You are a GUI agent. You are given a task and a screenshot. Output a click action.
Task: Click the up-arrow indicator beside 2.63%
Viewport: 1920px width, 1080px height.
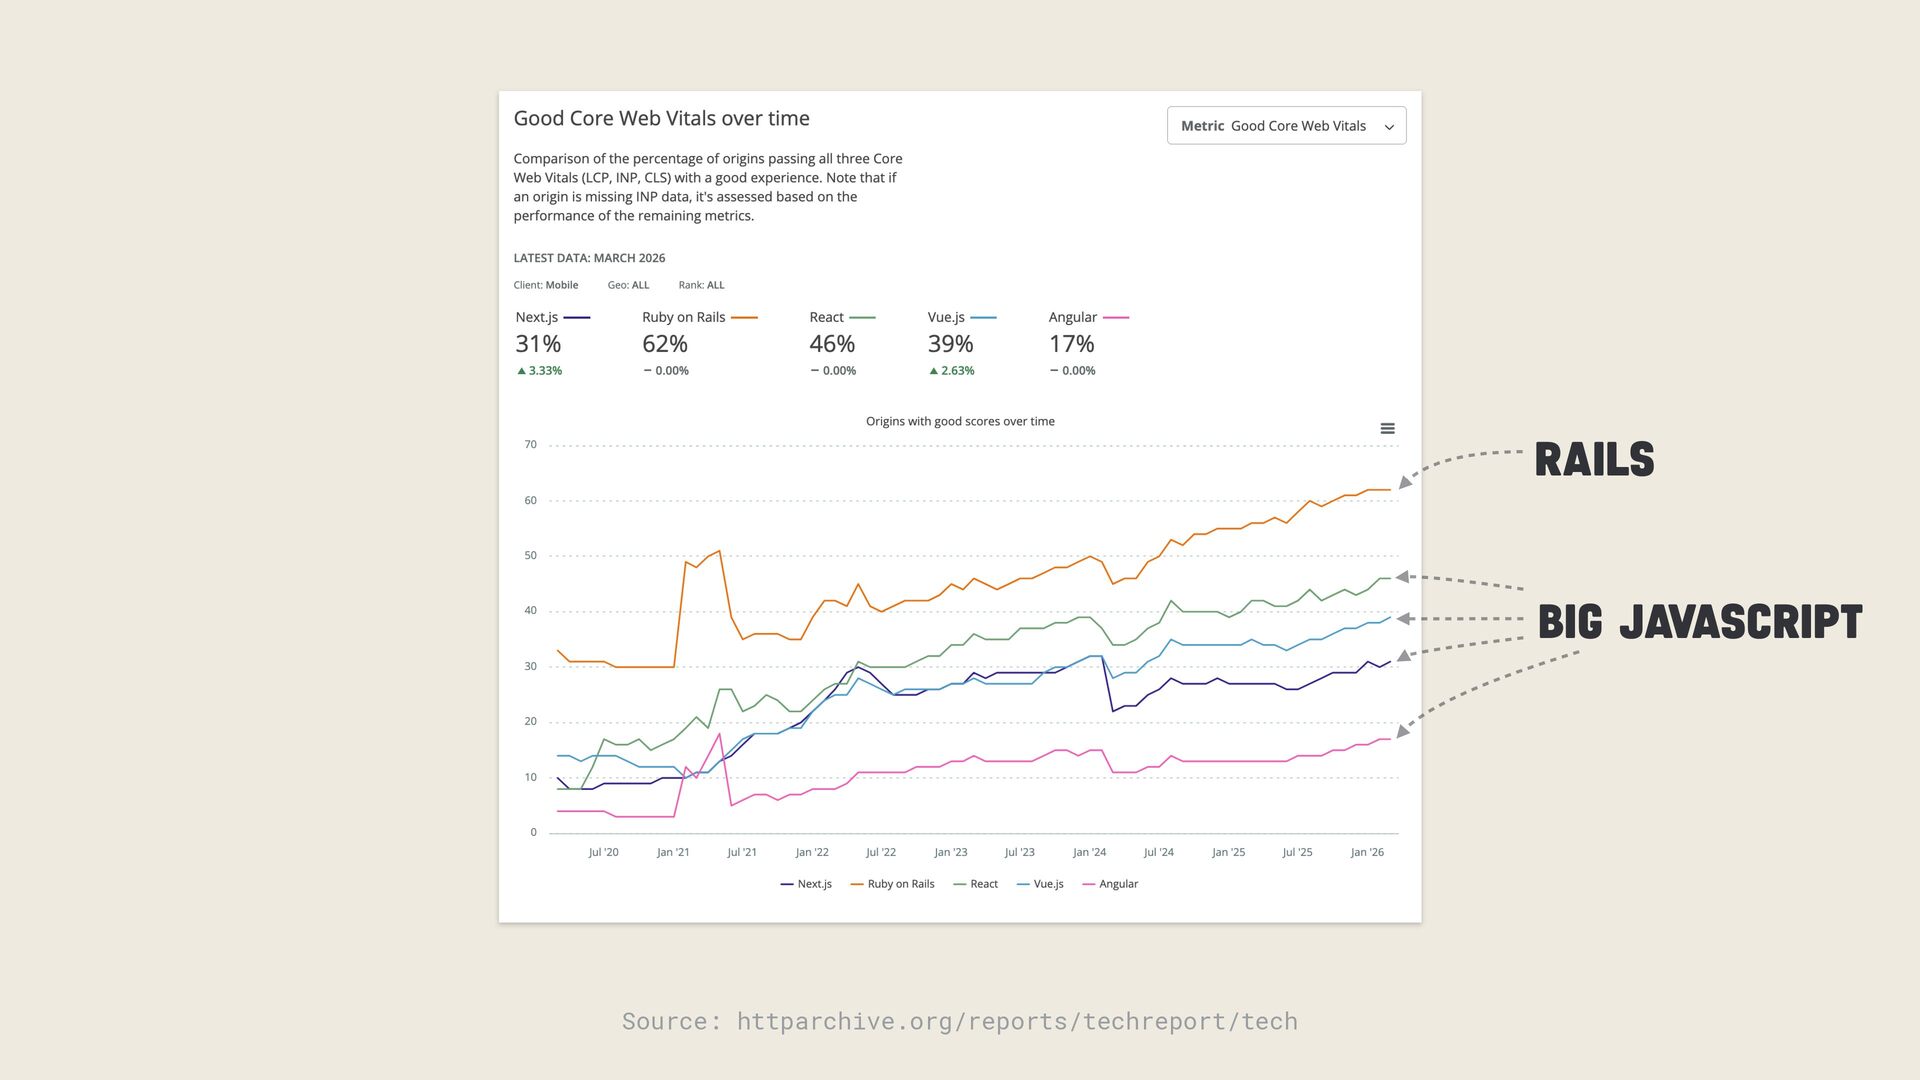933,371
